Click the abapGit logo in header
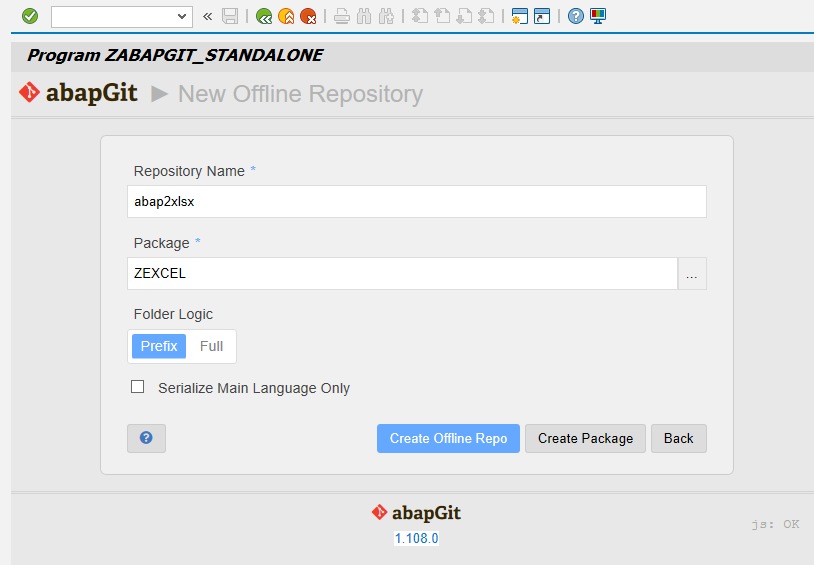 coord(78,93)
